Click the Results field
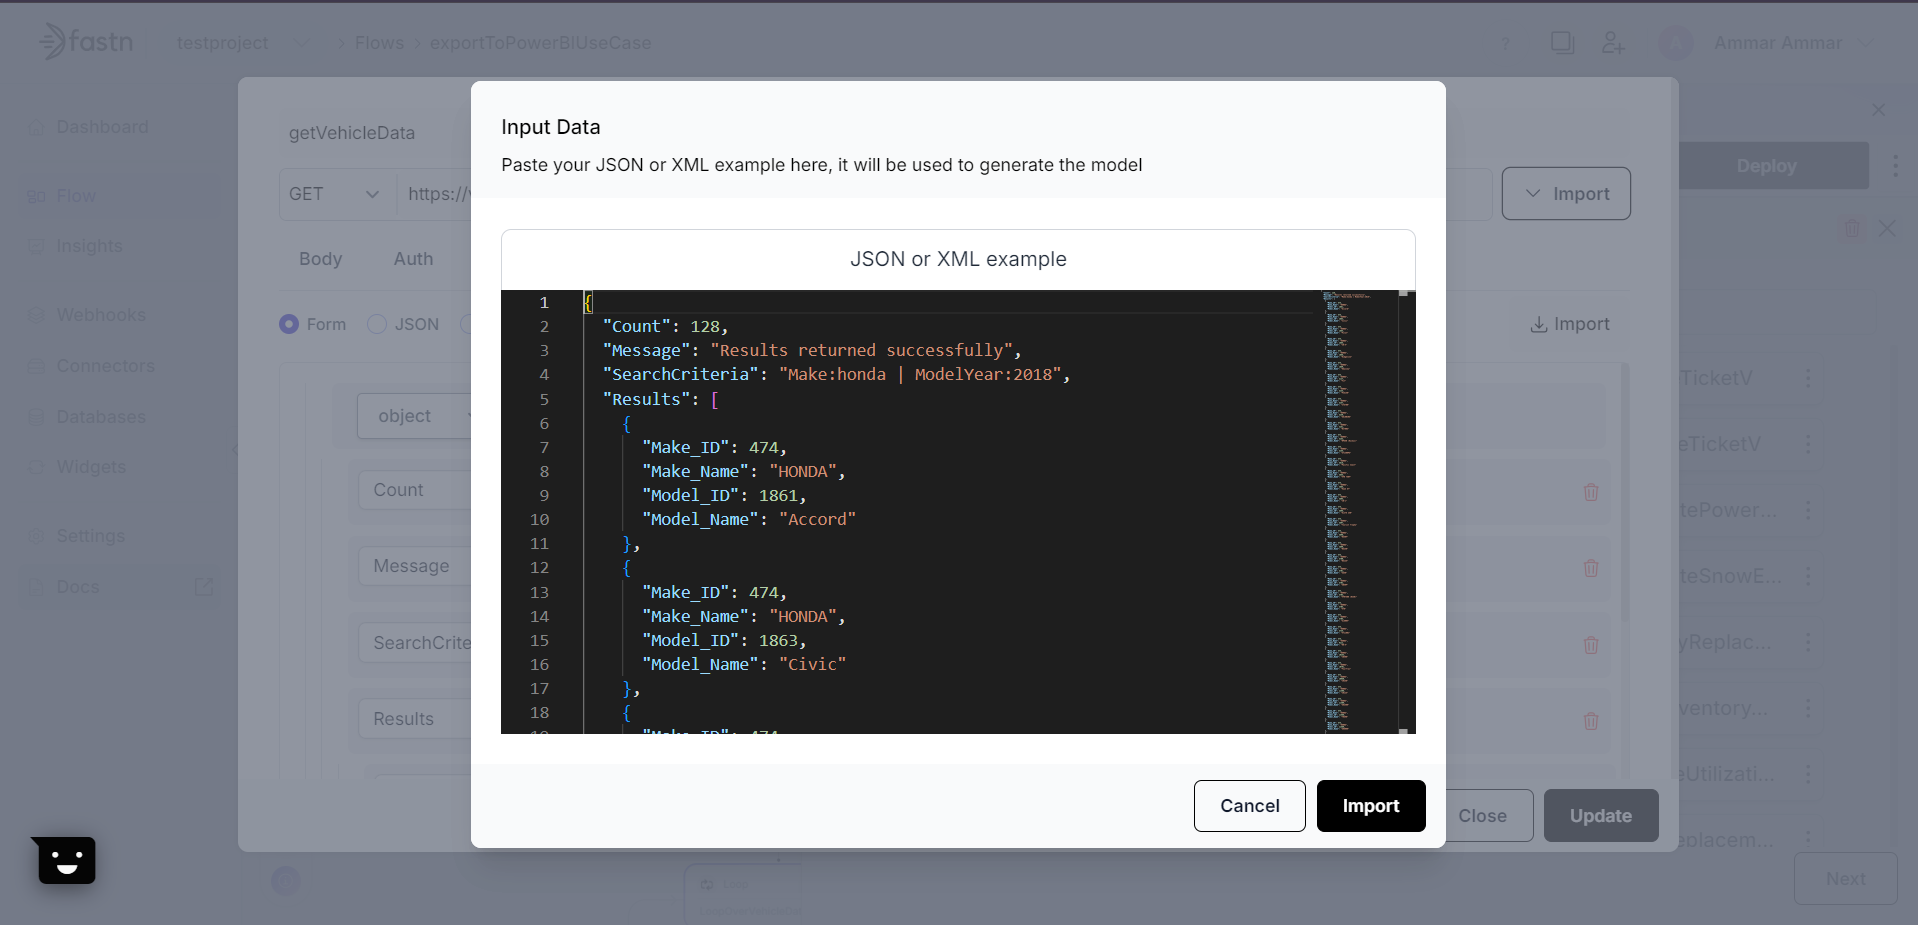The width and height of the screenshot is (1918, 925). 414,719
